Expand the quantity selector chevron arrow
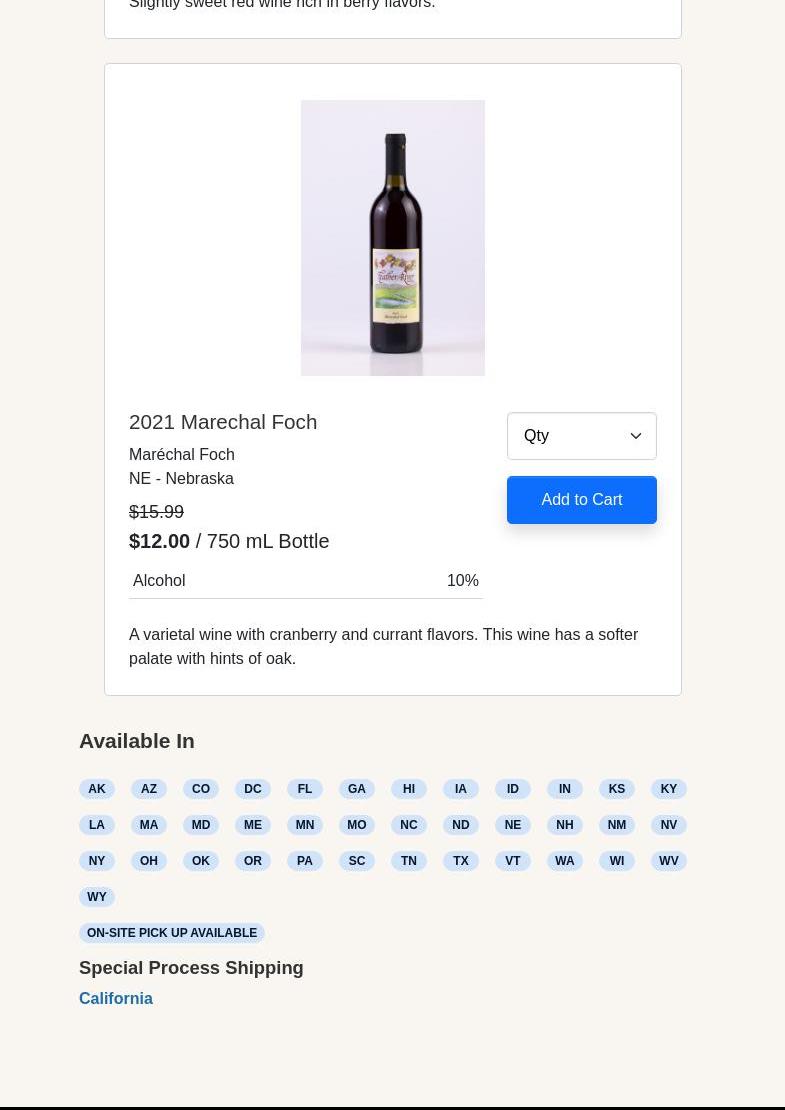This screenshot has height=1110, width=785. (636, 436)
